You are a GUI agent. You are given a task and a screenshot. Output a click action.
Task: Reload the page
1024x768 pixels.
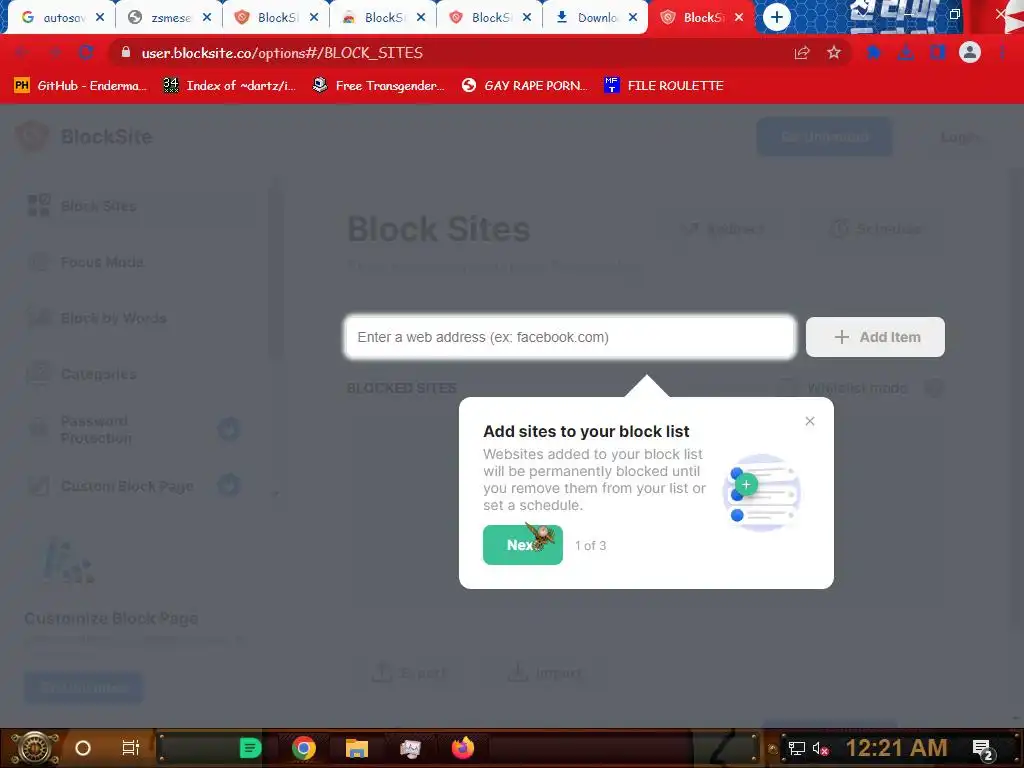click(86, 52)
